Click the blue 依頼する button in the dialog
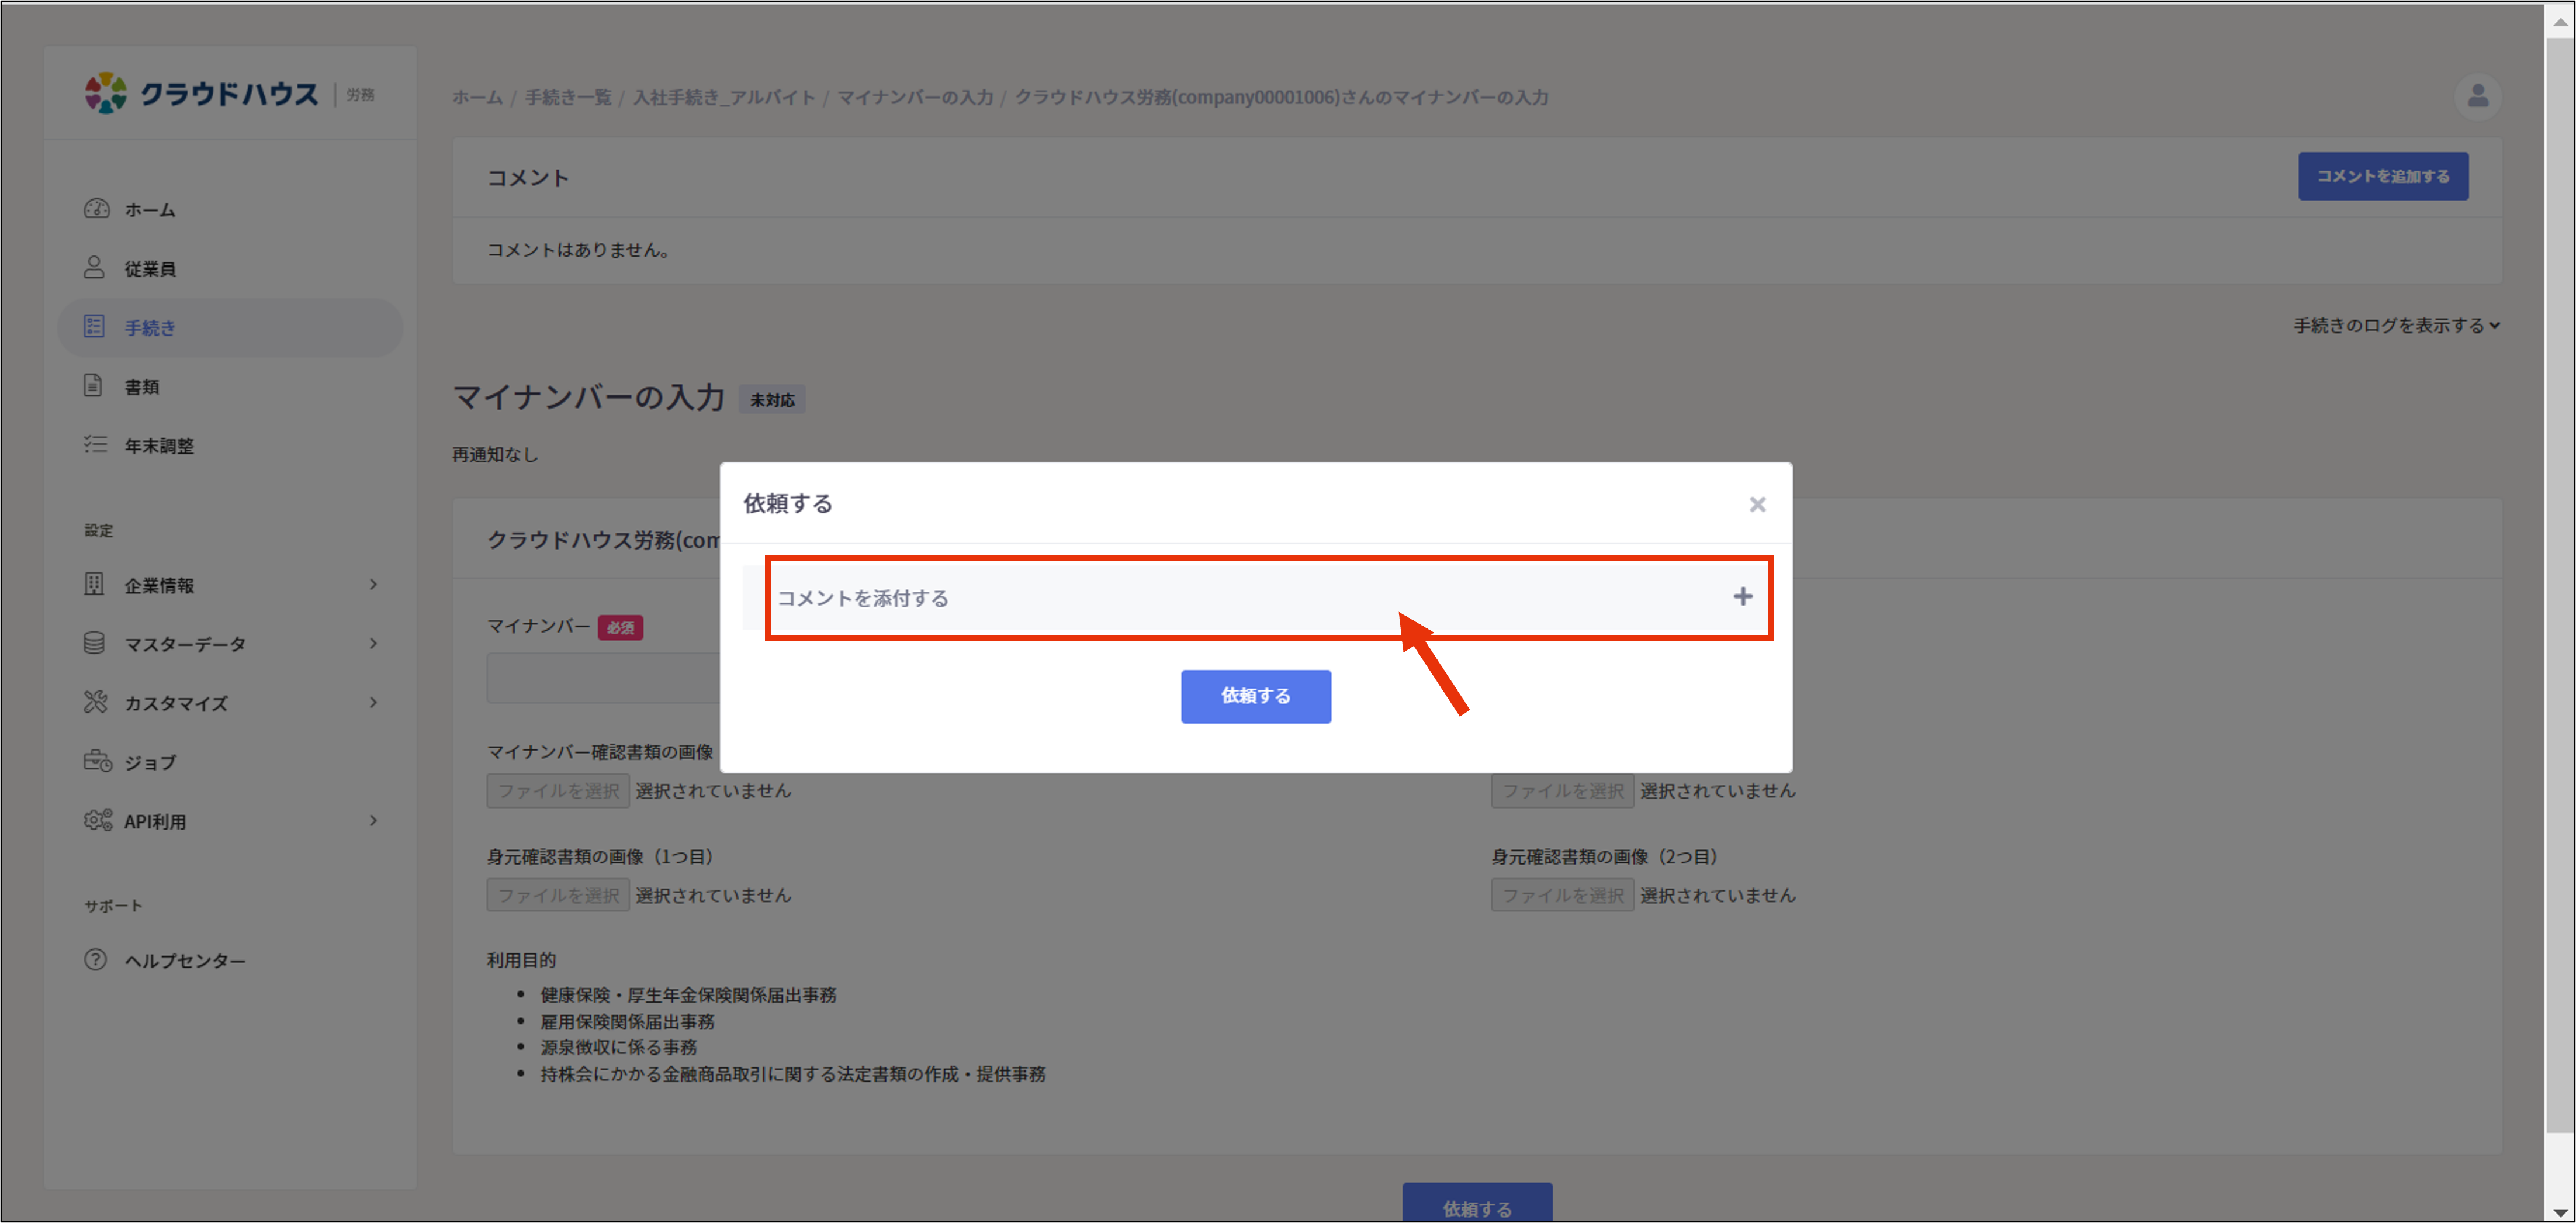The width and height of the screenshot is (2576, 1223). coord(1255,696)
